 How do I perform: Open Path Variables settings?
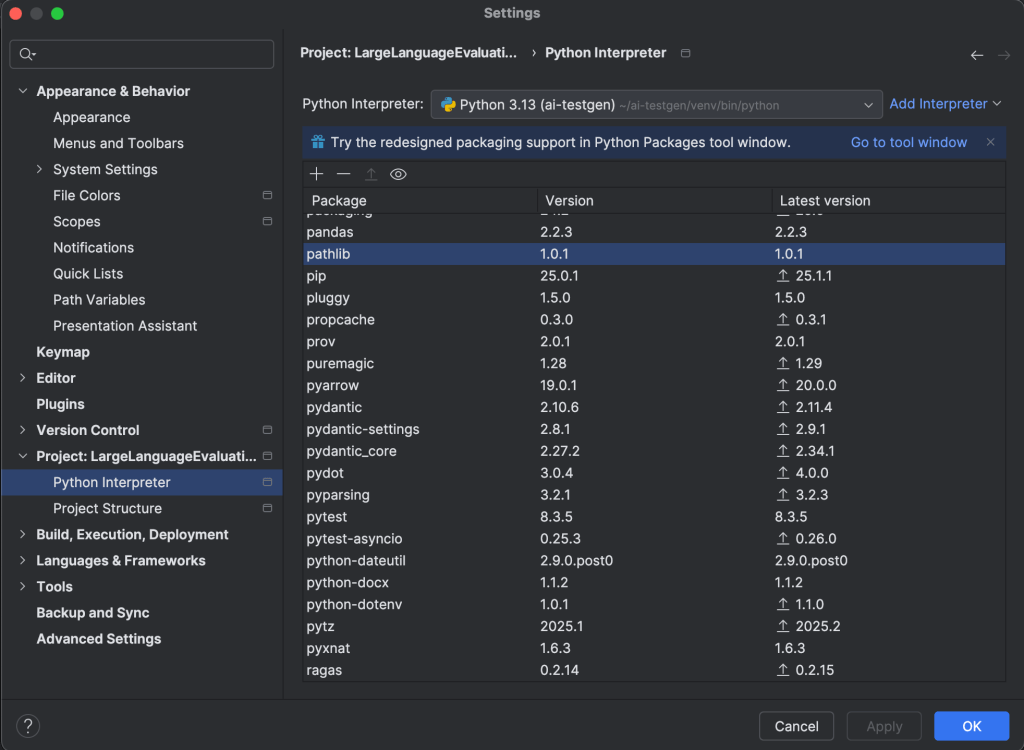[99, 300]
